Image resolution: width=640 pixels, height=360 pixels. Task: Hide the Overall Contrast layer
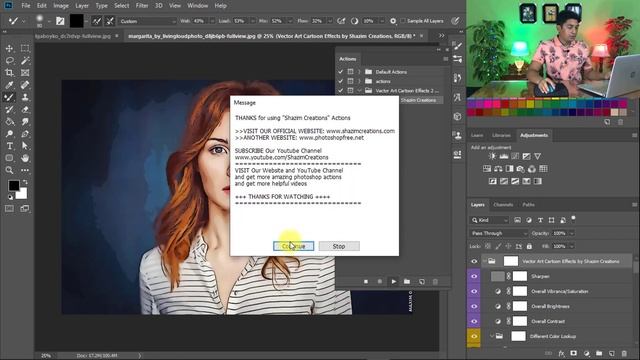click(474, 321)
